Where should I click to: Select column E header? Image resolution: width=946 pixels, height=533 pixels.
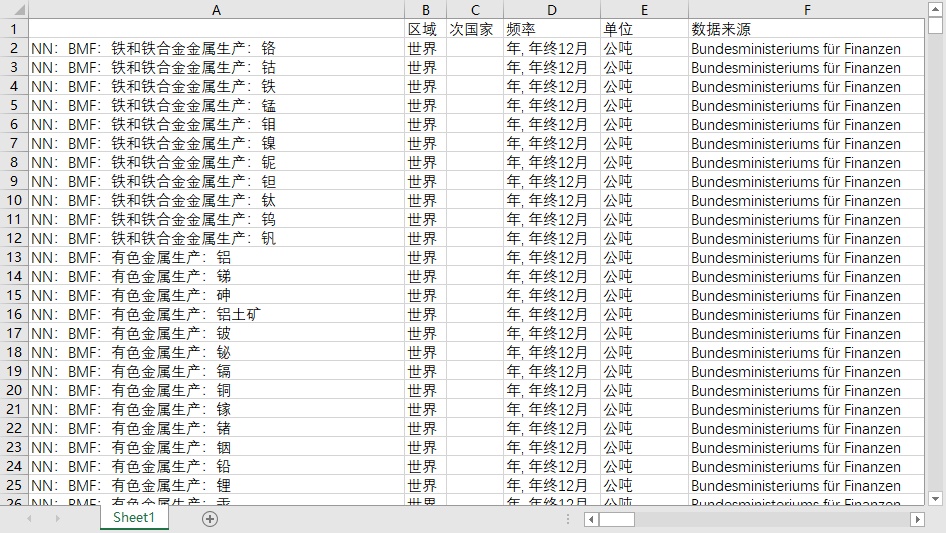(644, 10)
